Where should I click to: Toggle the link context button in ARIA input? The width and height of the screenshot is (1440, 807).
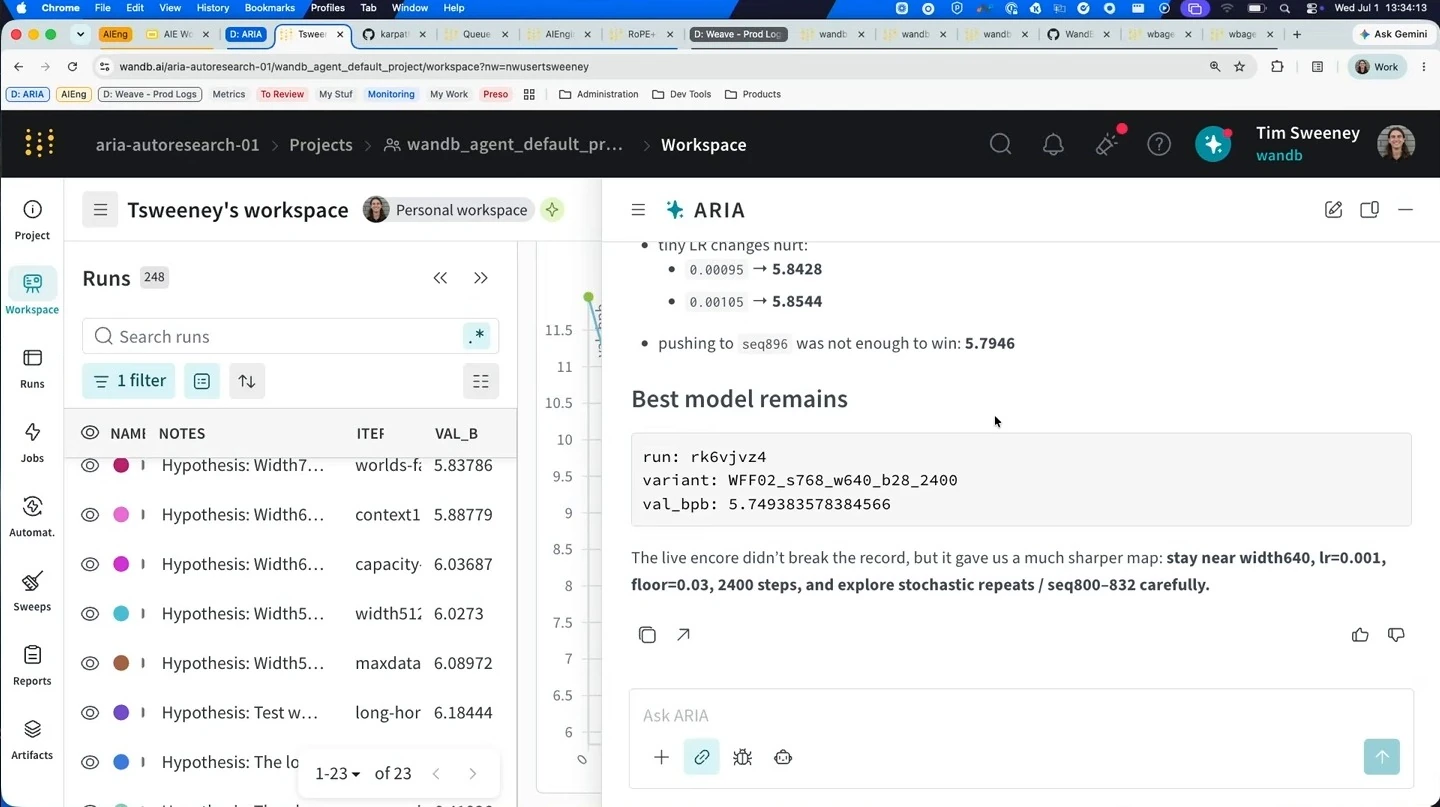coord(701,757)
